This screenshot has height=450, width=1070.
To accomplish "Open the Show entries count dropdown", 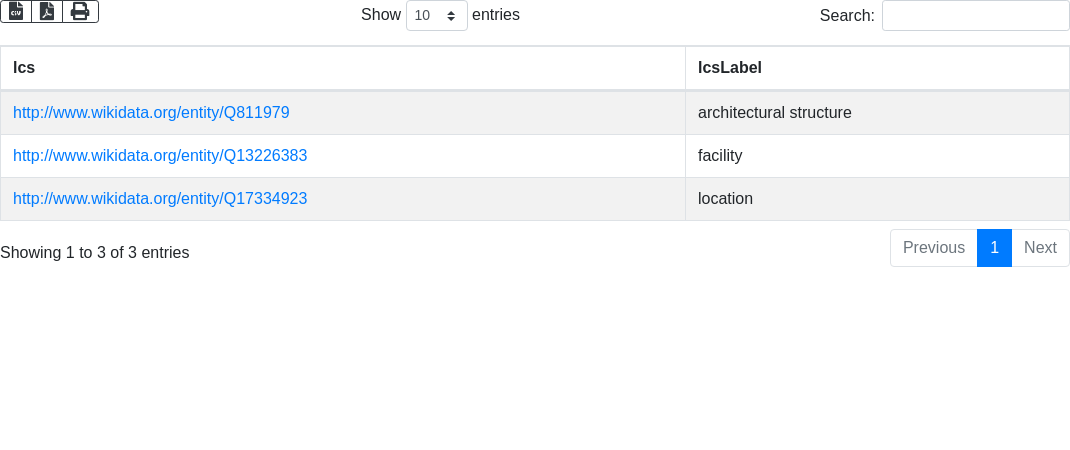I will 437,15.
